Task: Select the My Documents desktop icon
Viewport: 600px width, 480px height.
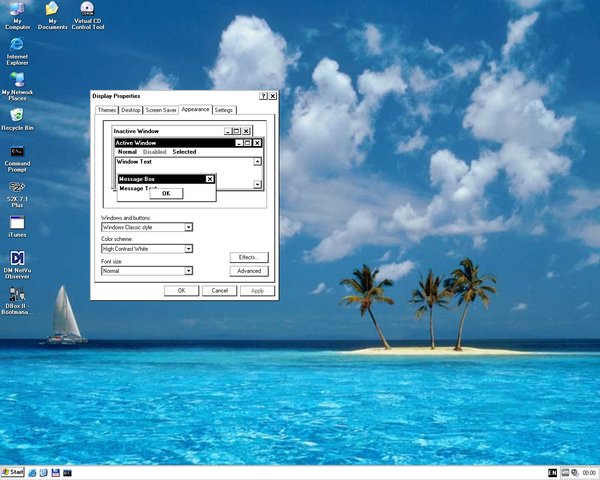Action: [52, 15]
